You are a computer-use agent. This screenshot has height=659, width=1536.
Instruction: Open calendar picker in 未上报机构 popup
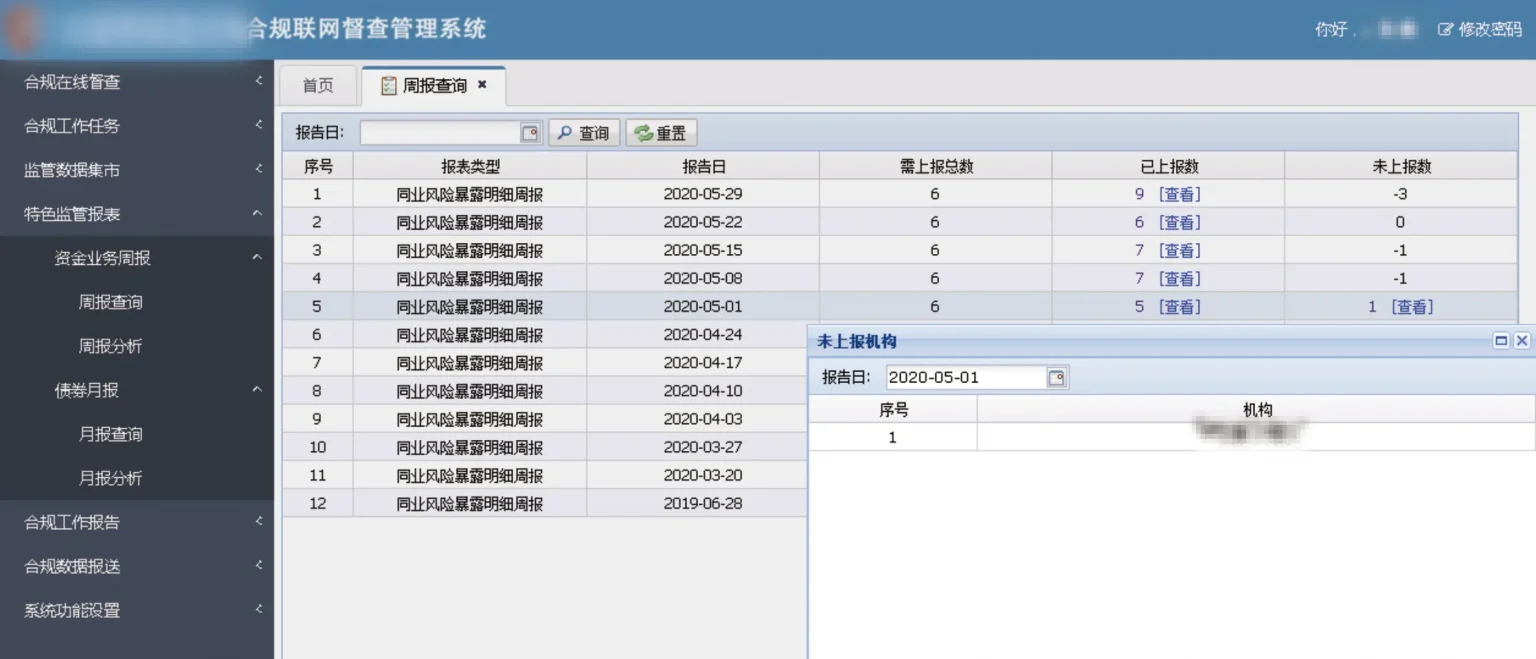pyautogui.click(x=1057, y=377)
